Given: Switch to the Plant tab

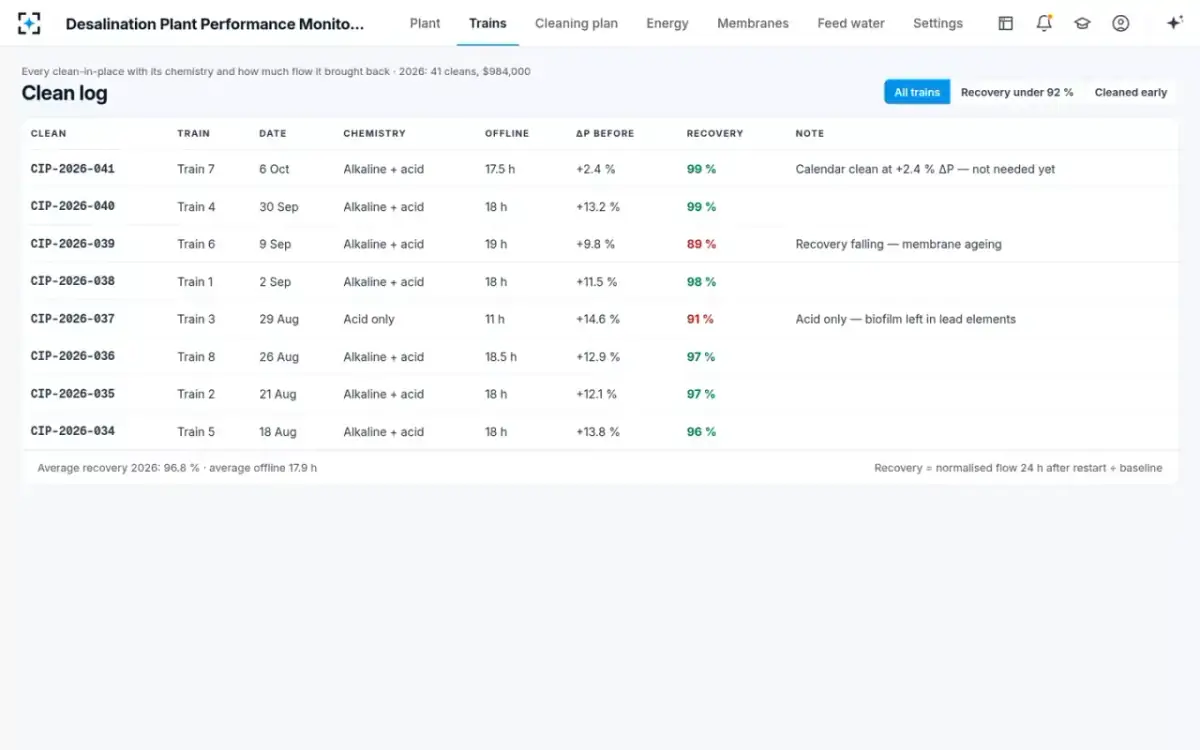Looking at the screenshot, I should [x=425, y=23].
